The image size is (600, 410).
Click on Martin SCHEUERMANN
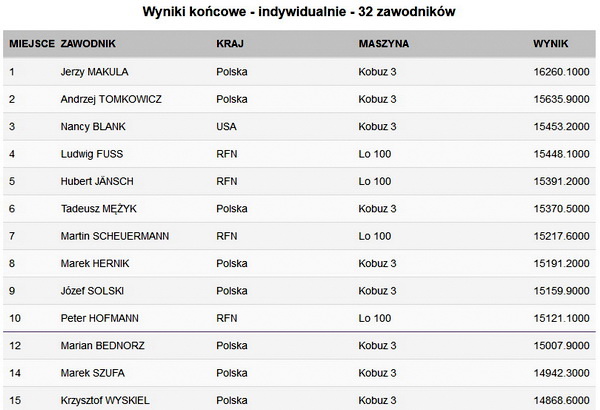(115, 236)
